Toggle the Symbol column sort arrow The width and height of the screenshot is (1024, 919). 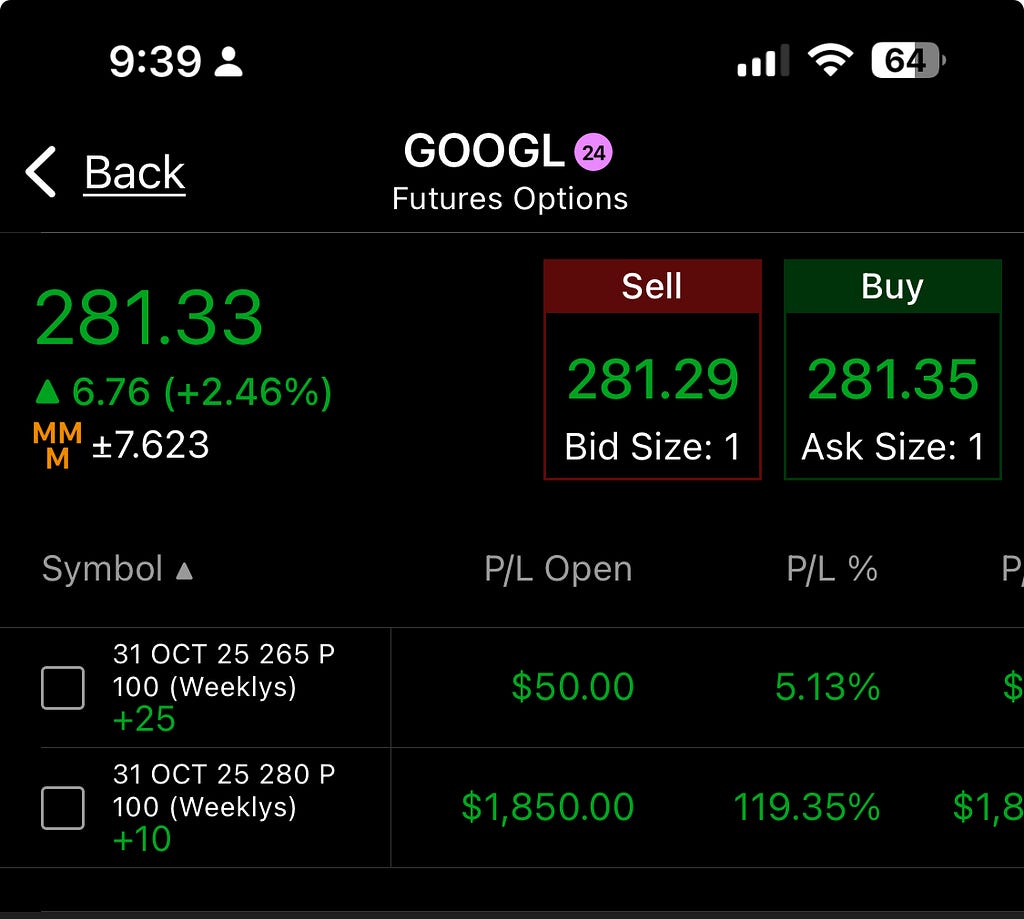point(184,571)
